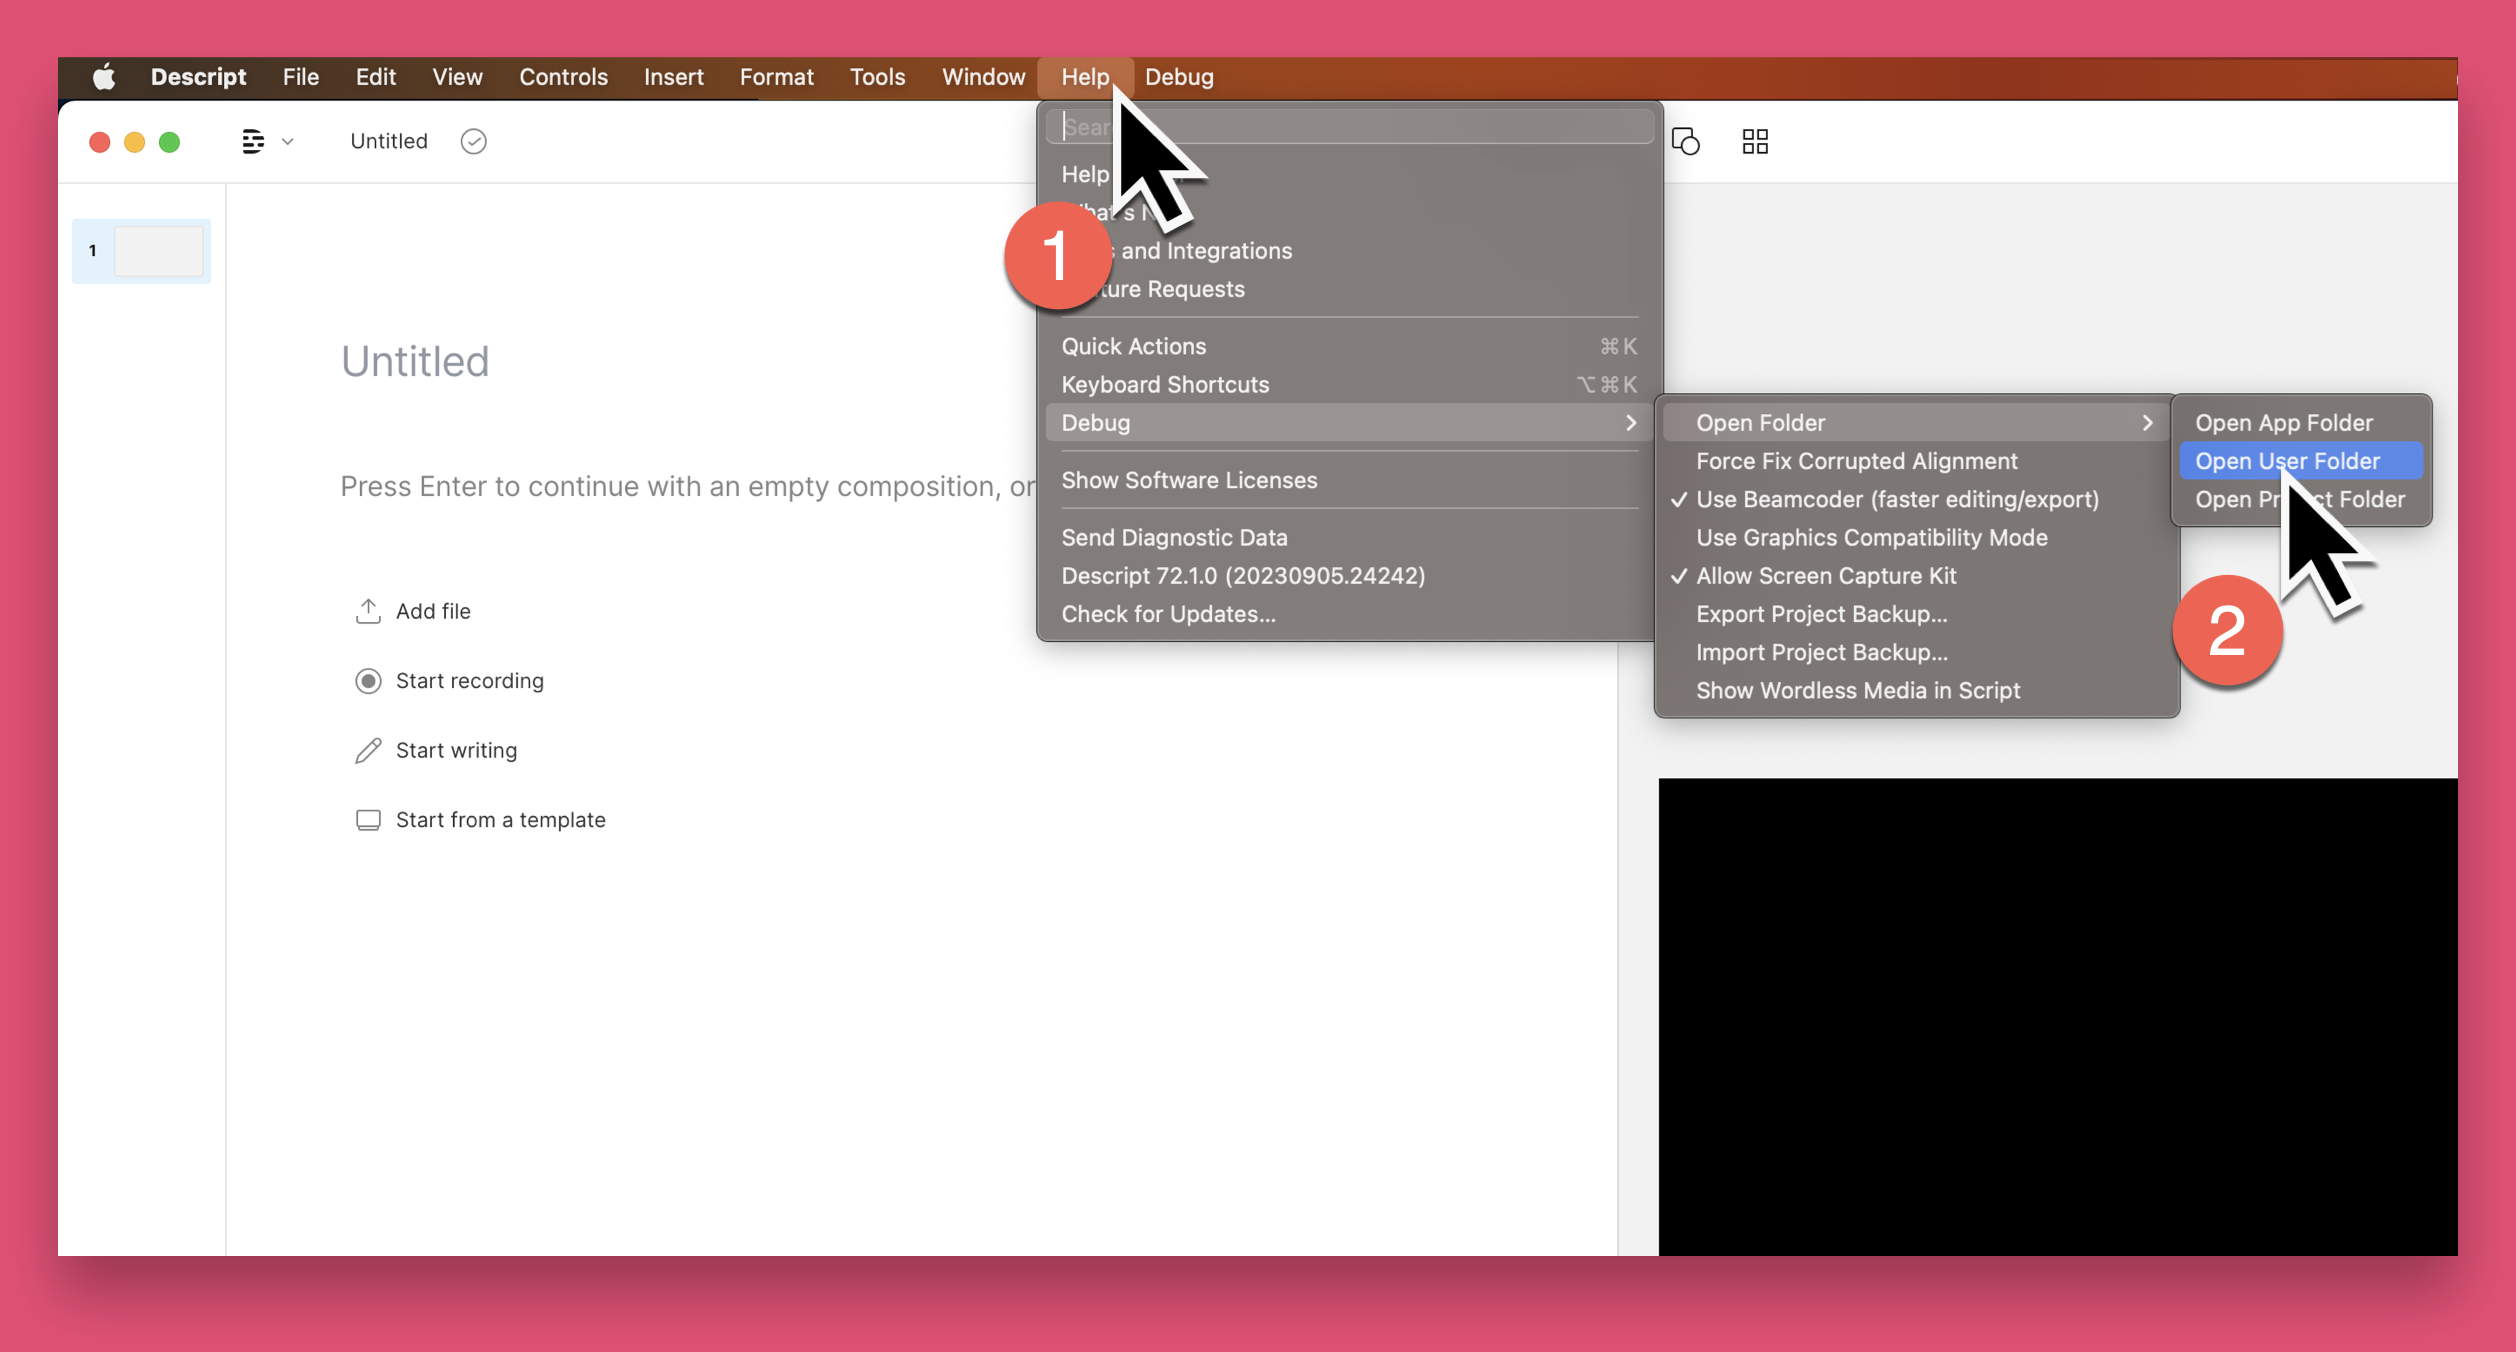Open the Edit menu
The image size is (2516, 1352).
(376, 77)
